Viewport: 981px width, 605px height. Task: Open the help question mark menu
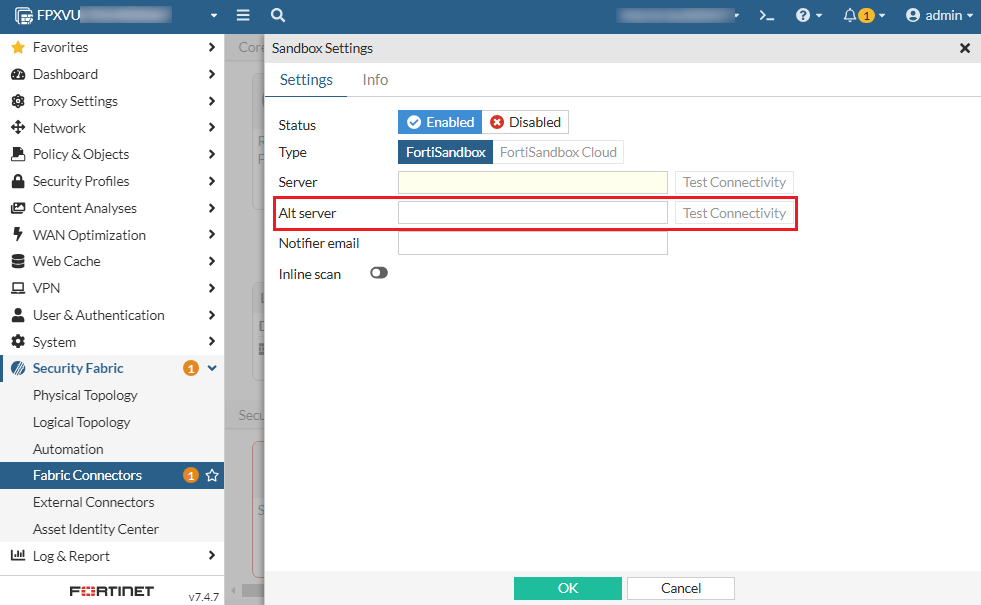click(x=808, y=15)
